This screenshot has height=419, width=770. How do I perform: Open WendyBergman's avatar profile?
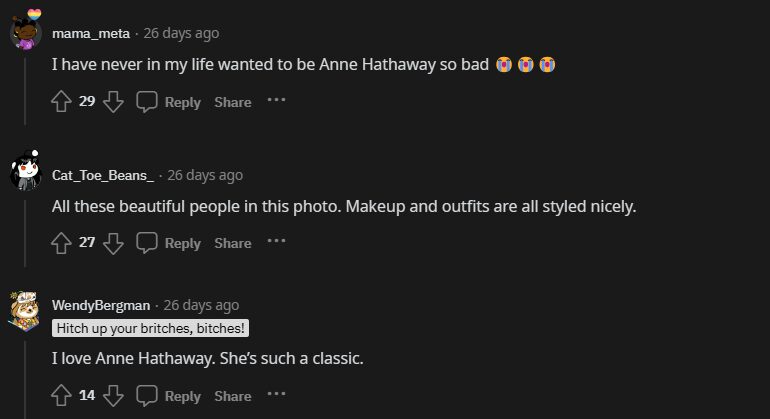pos(25,310)
